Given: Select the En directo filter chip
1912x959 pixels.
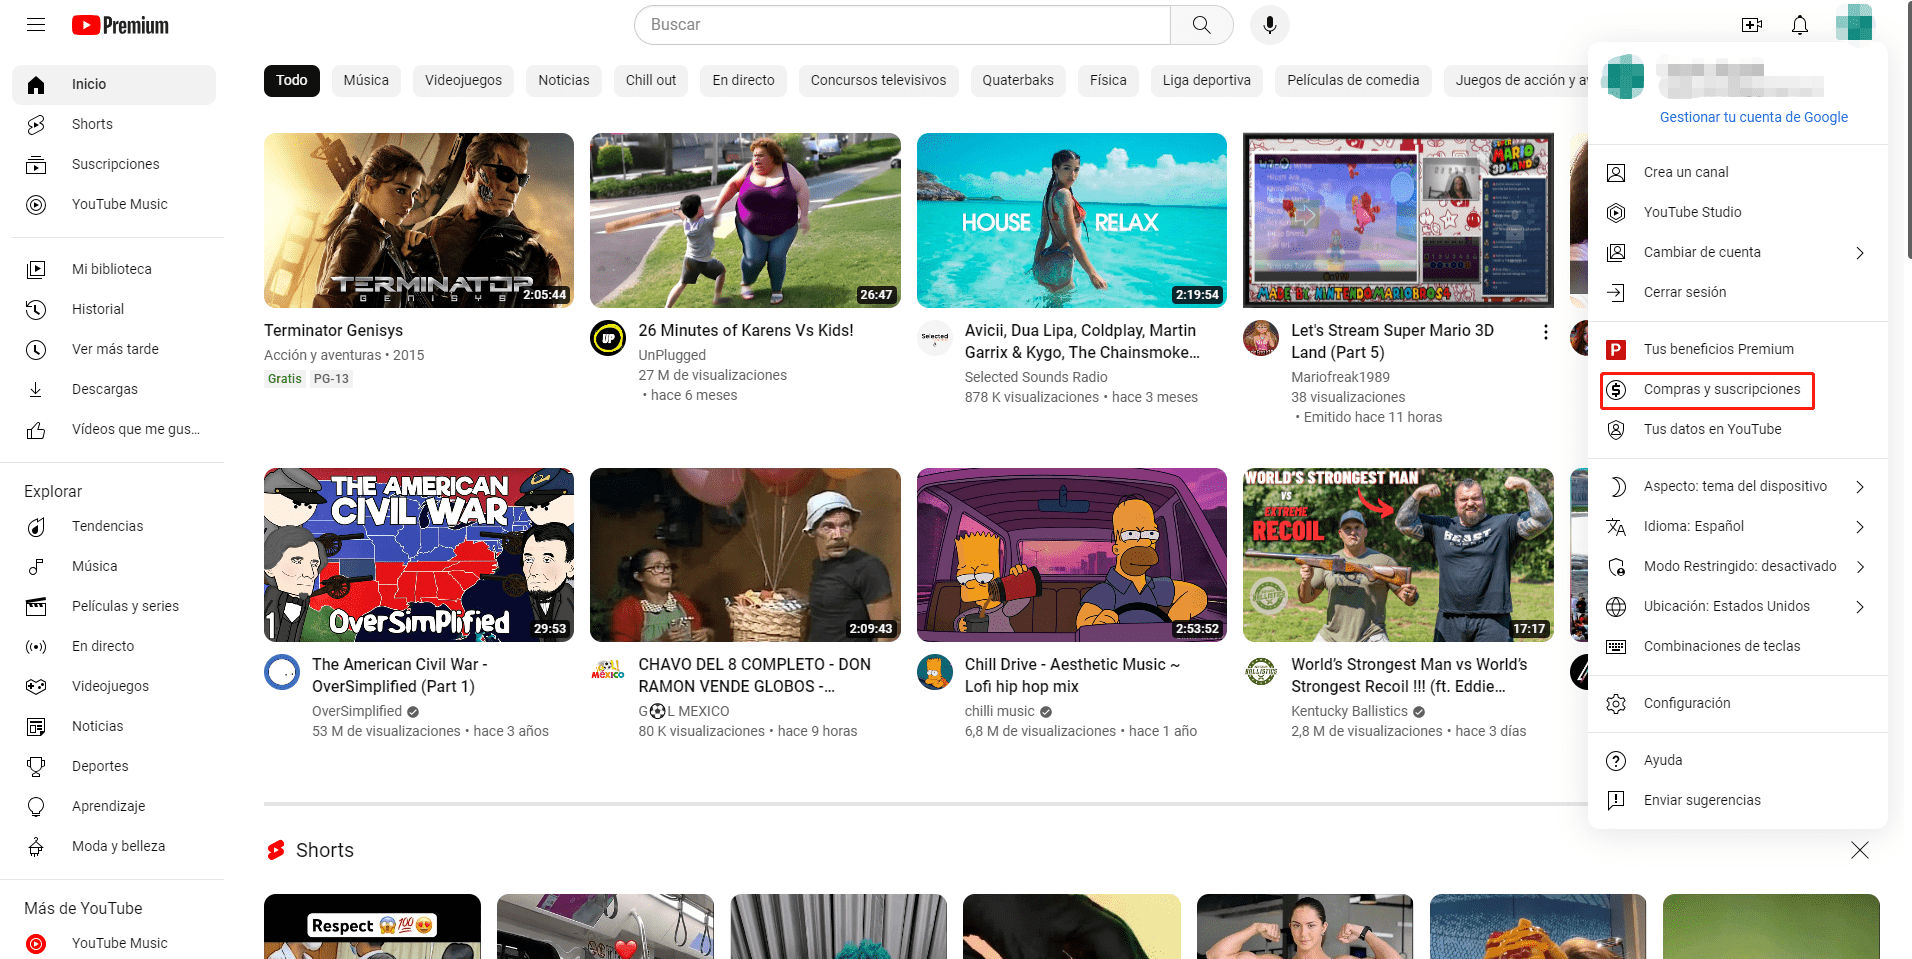Looking at the screenshot, I should pos(744,80).
